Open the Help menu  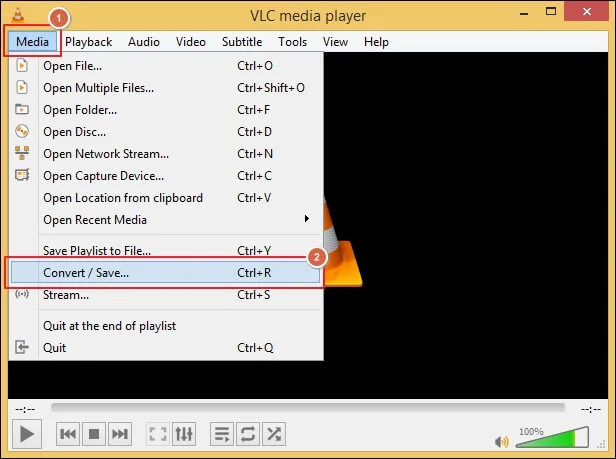pos(376,42)
